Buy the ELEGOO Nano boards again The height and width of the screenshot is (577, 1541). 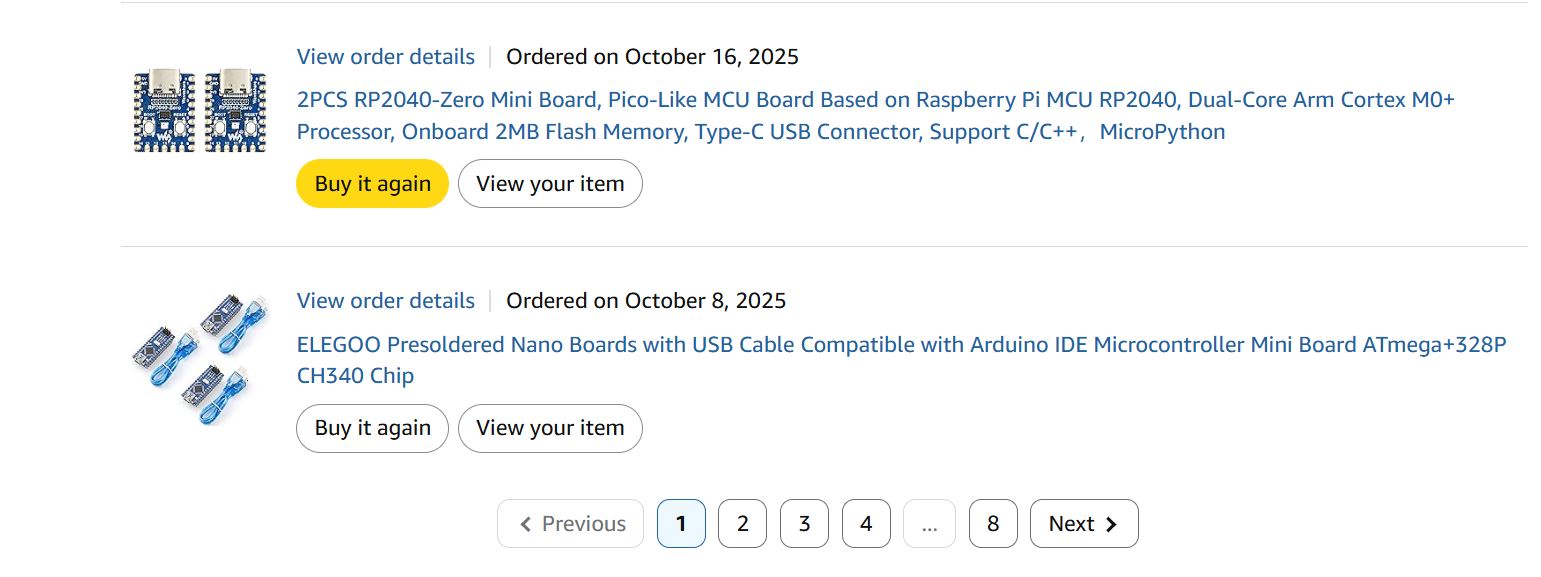pyautogui.click(x=372, y=428)
